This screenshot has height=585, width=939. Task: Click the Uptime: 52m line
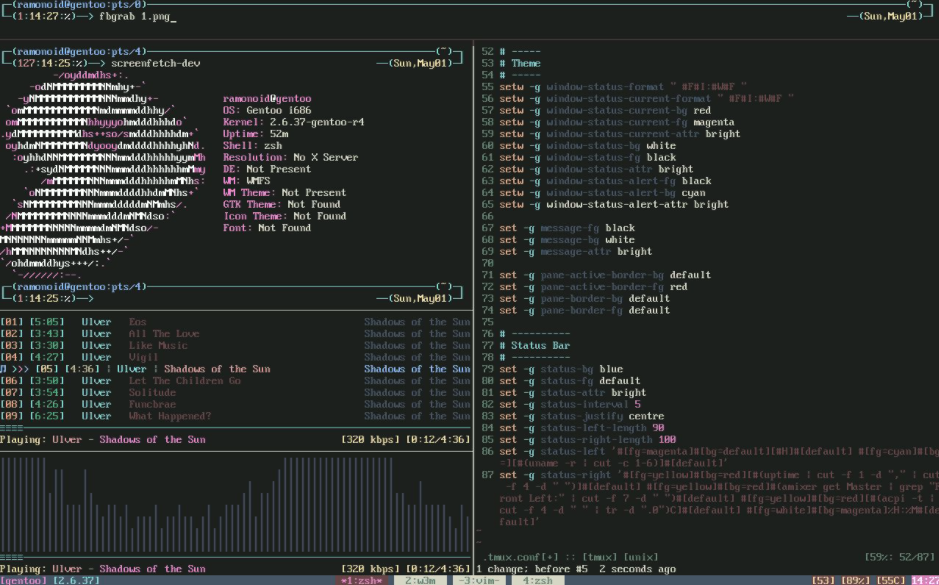[255, 134]
